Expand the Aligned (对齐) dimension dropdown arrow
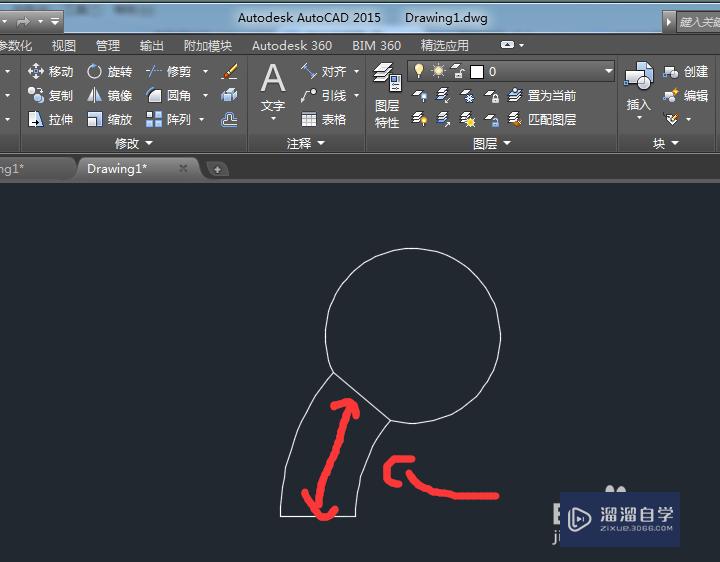Viewport: 720px width, 562px height. click(356, 71)
